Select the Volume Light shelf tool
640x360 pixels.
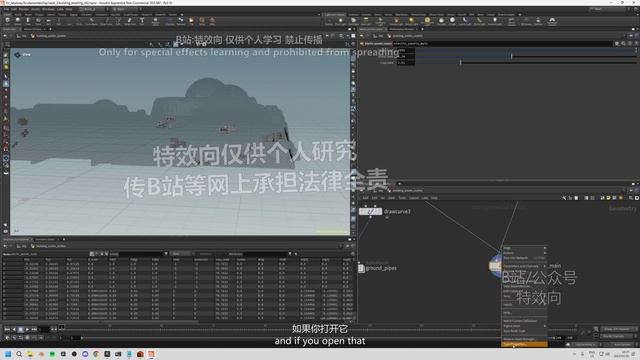pyautogui.click(x=396, y=21)
